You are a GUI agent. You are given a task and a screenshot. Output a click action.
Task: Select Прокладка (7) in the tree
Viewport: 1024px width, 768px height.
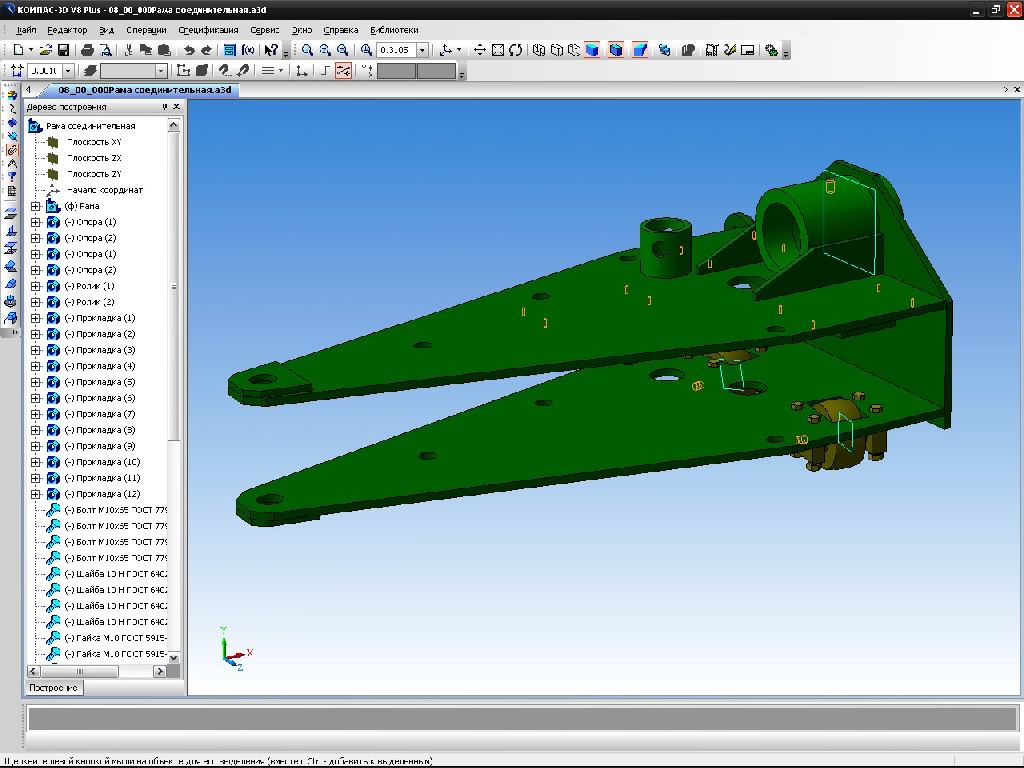pyautogui.click(x=100, y=414)
